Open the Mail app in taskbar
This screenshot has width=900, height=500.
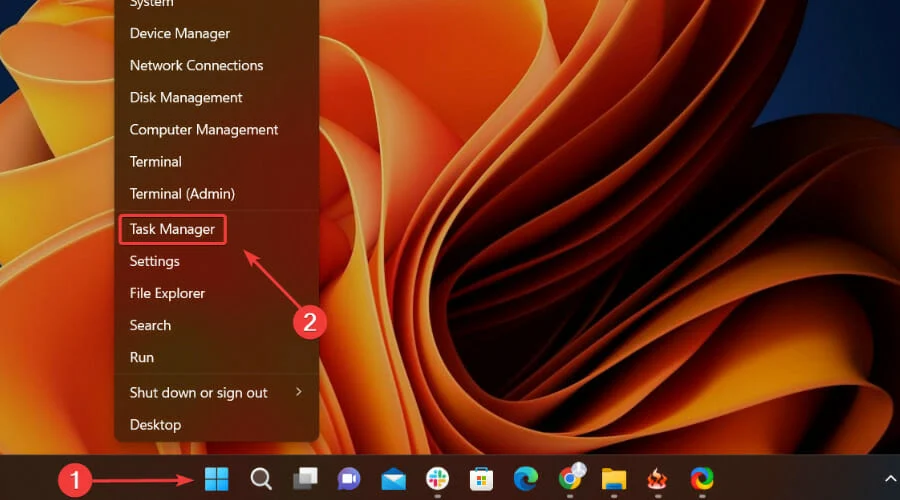[393, 479]
